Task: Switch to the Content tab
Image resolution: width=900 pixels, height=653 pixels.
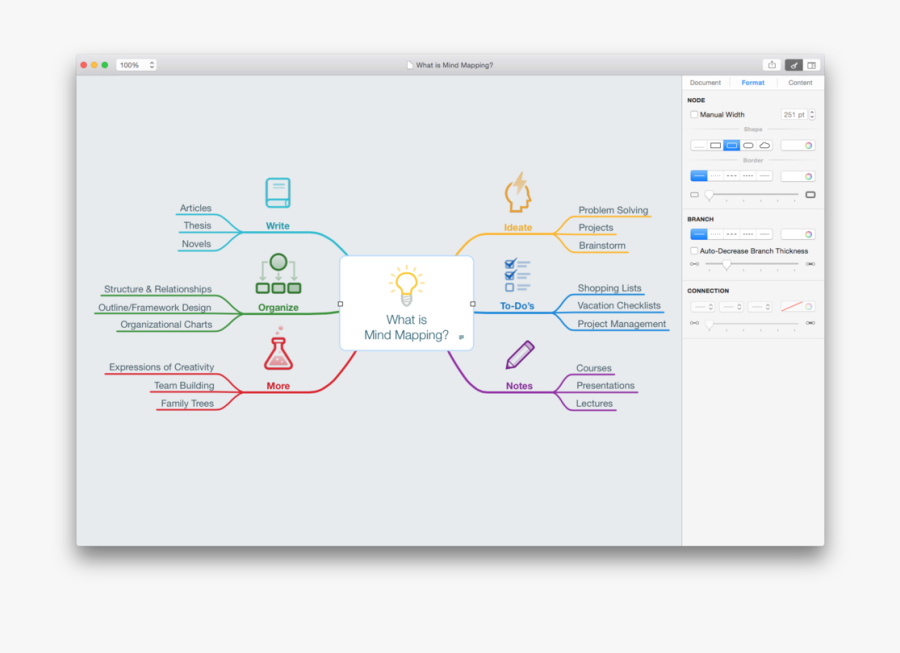Action: tap(800, 82)
